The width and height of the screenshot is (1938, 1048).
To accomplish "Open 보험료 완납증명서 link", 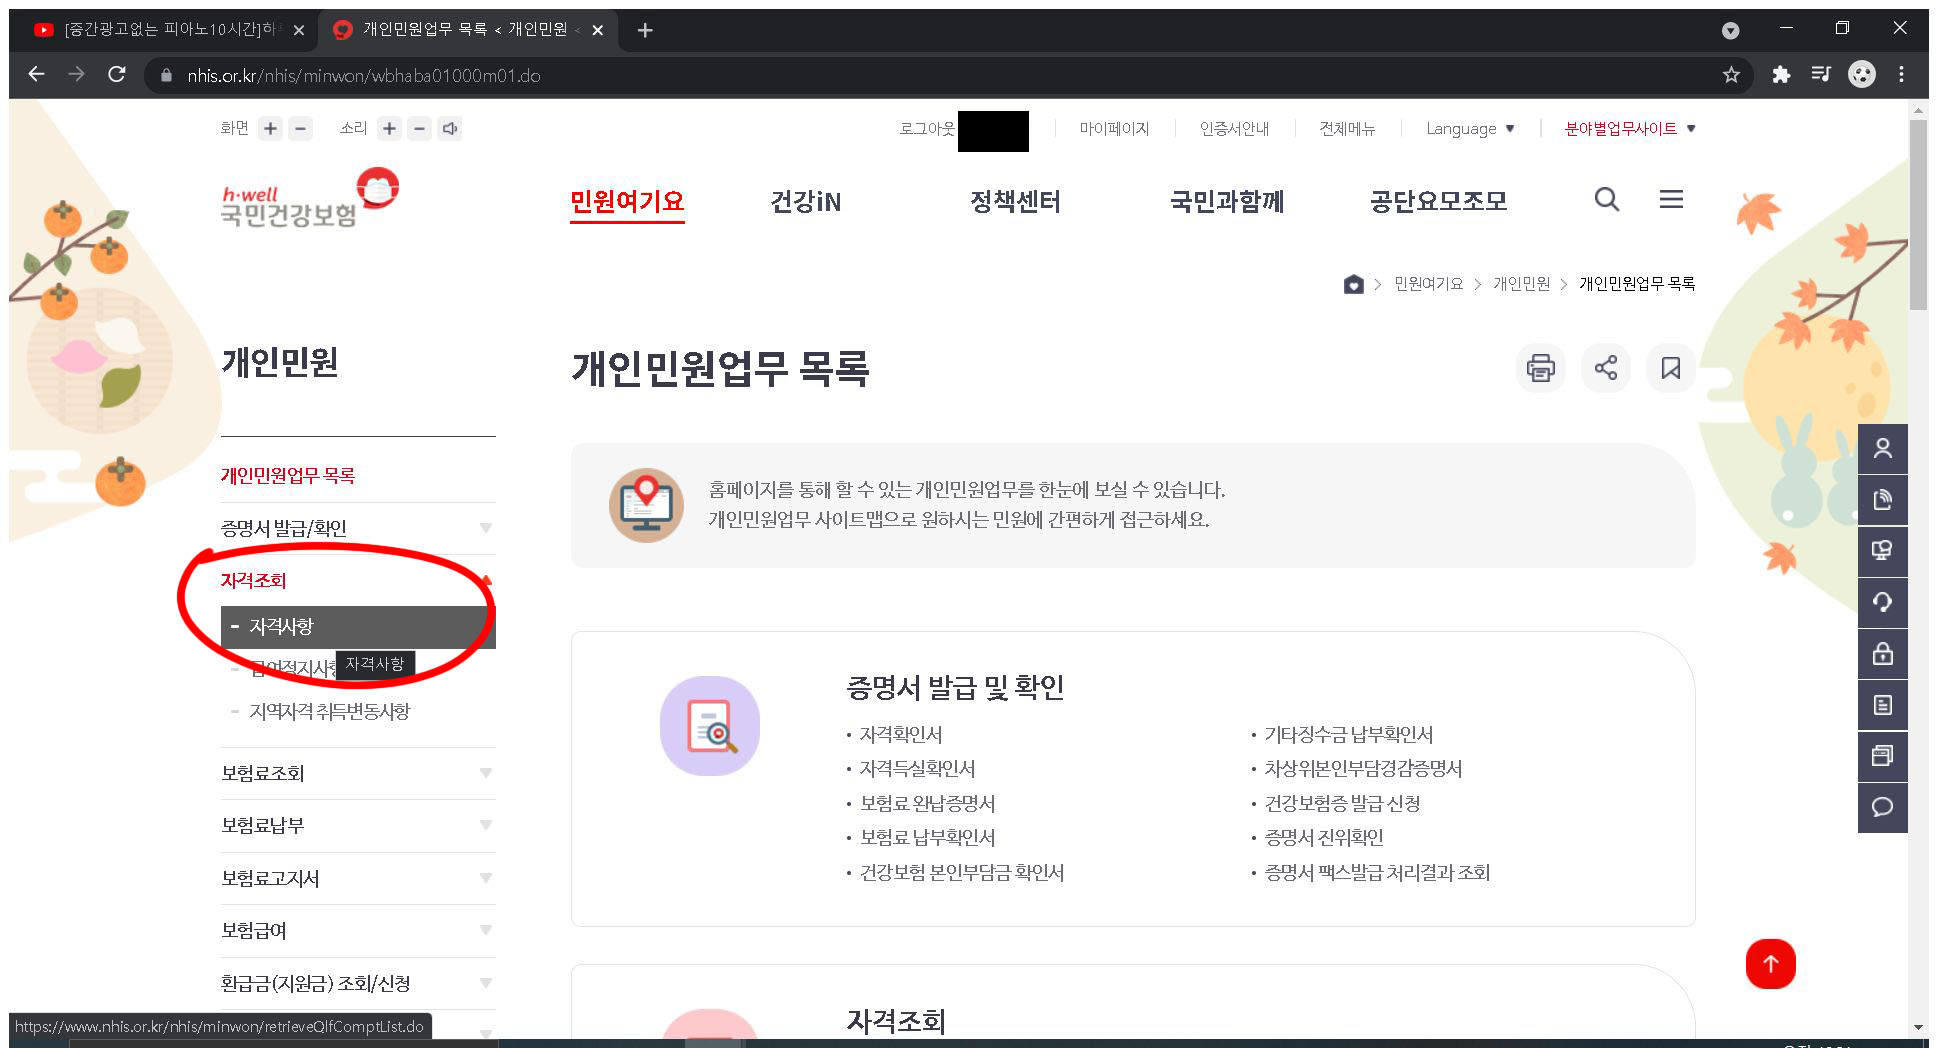I will tap(927, 804).
